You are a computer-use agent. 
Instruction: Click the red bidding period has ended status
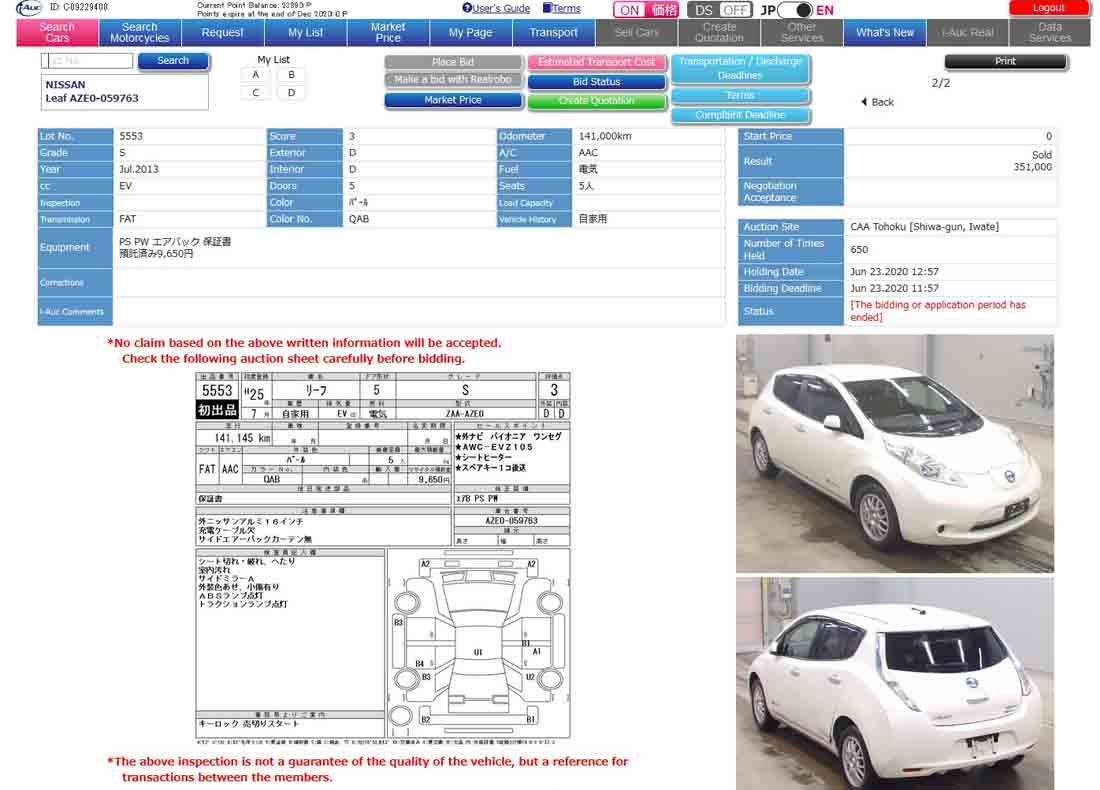(938, 311)
